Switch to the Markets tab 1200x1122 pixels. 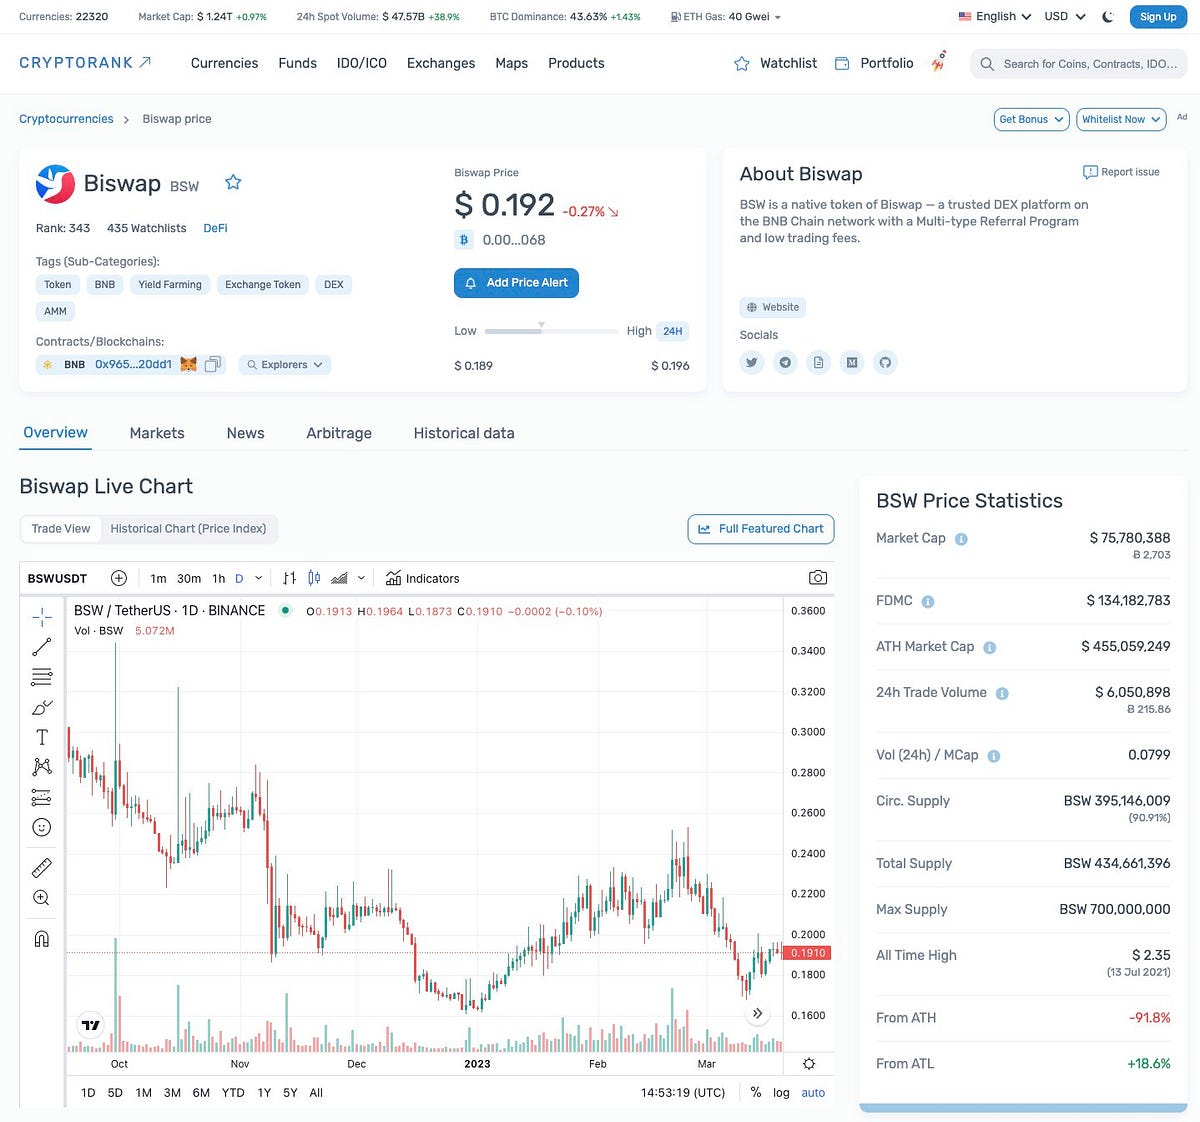point(157,433)
